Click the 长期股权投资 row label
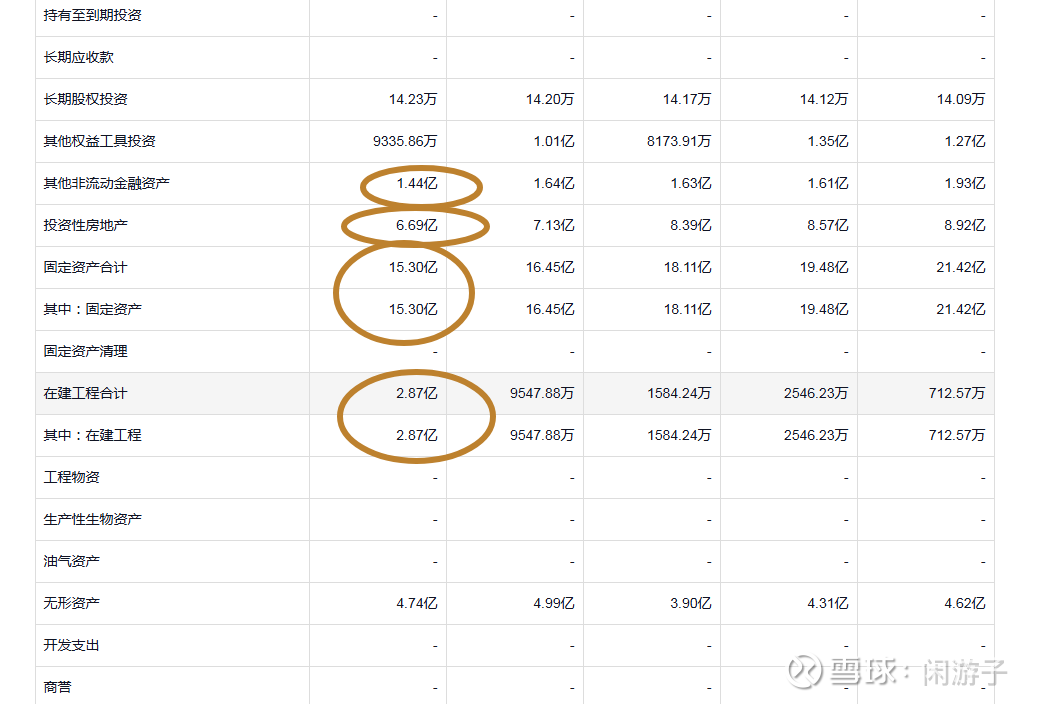The width and height of the screenshot is (1038, 704). 86,100
